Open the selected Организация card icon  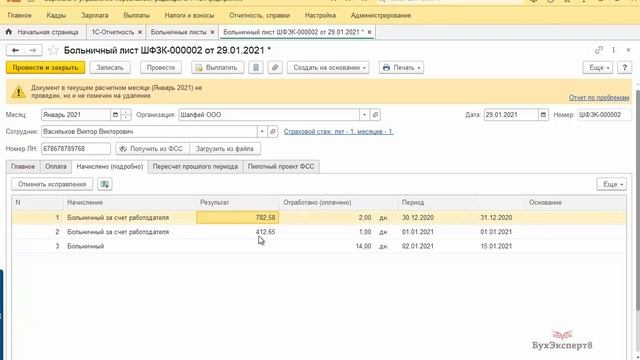[375, 115]
